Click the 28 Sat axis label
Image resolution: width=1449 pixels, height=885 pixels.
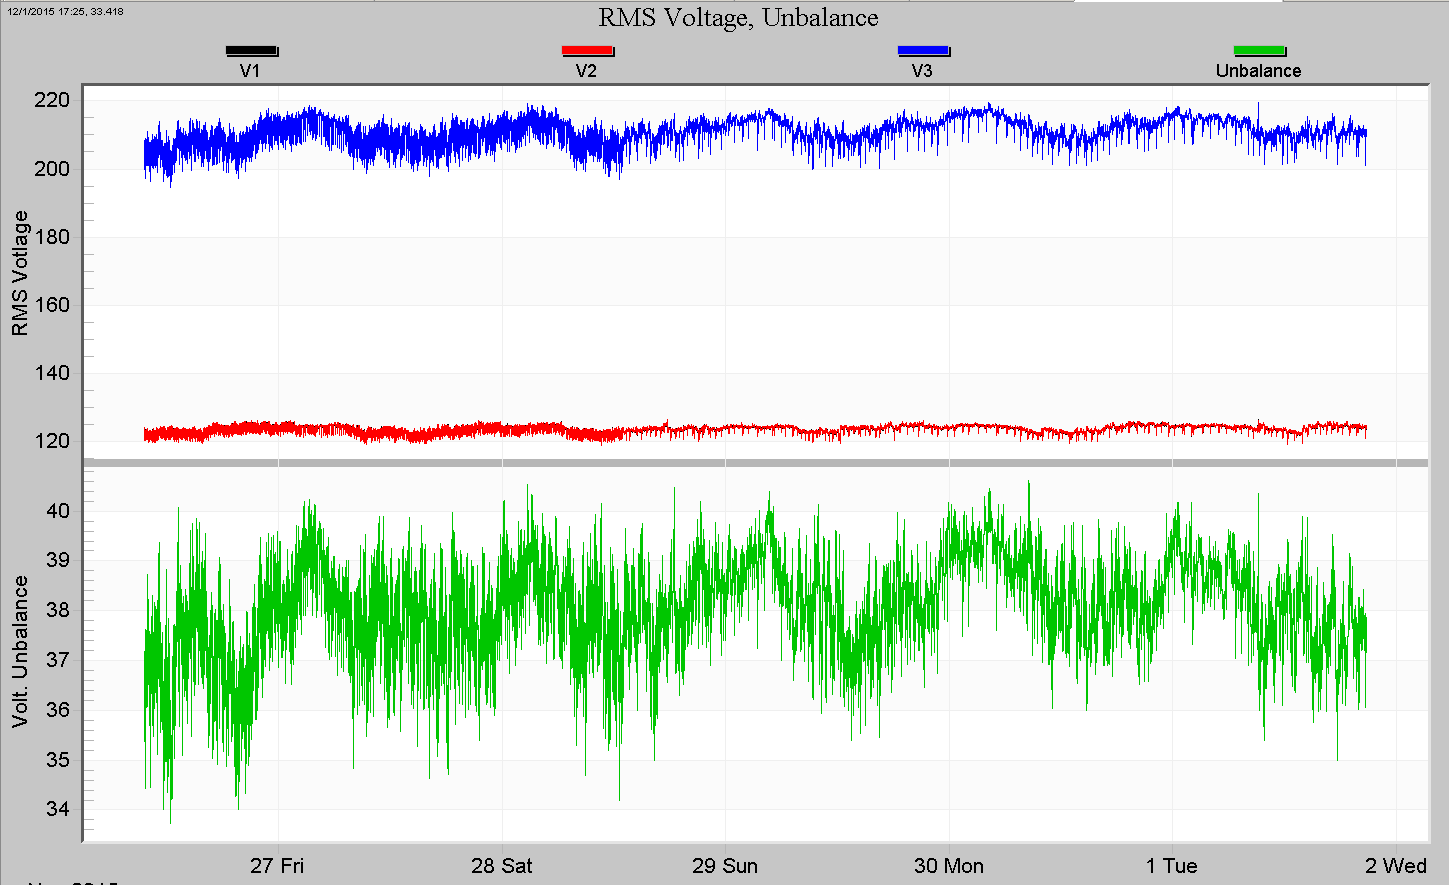[503, 866]
